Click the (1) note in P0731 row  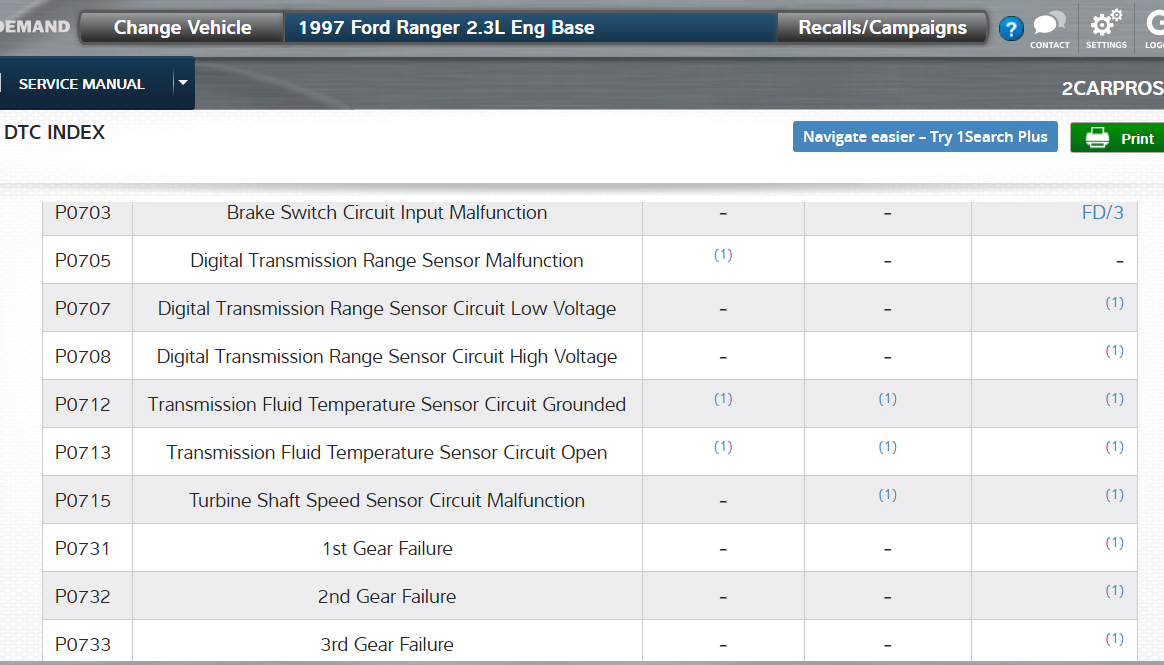tap(1114, 543)
